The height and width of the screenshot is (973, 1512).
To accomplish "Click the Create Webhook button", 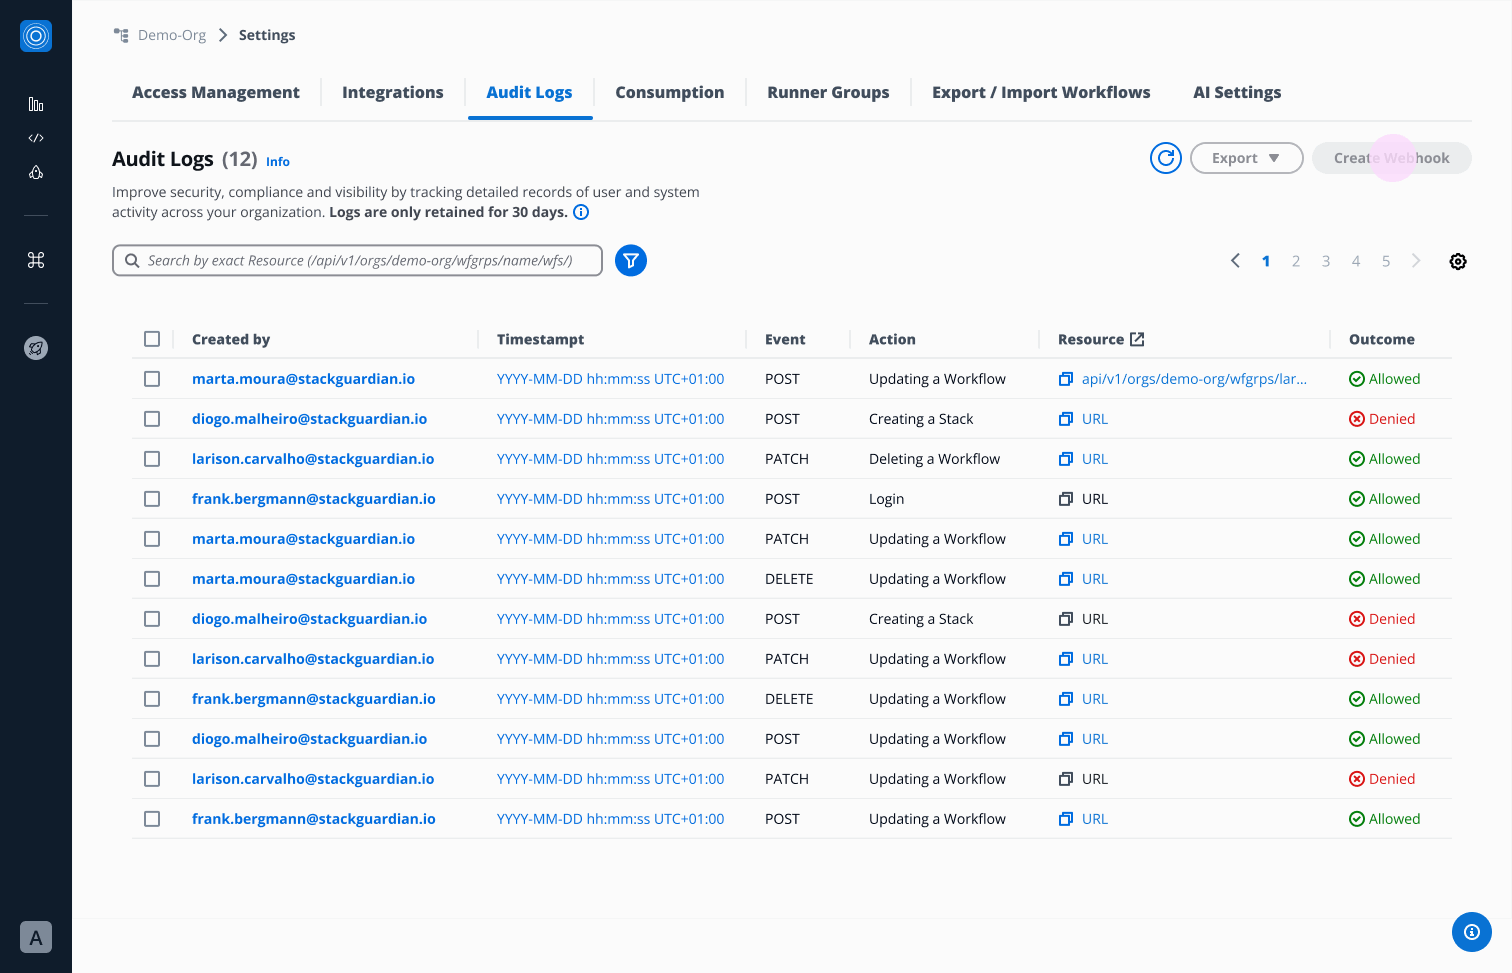I will [x=1391, y=157].
